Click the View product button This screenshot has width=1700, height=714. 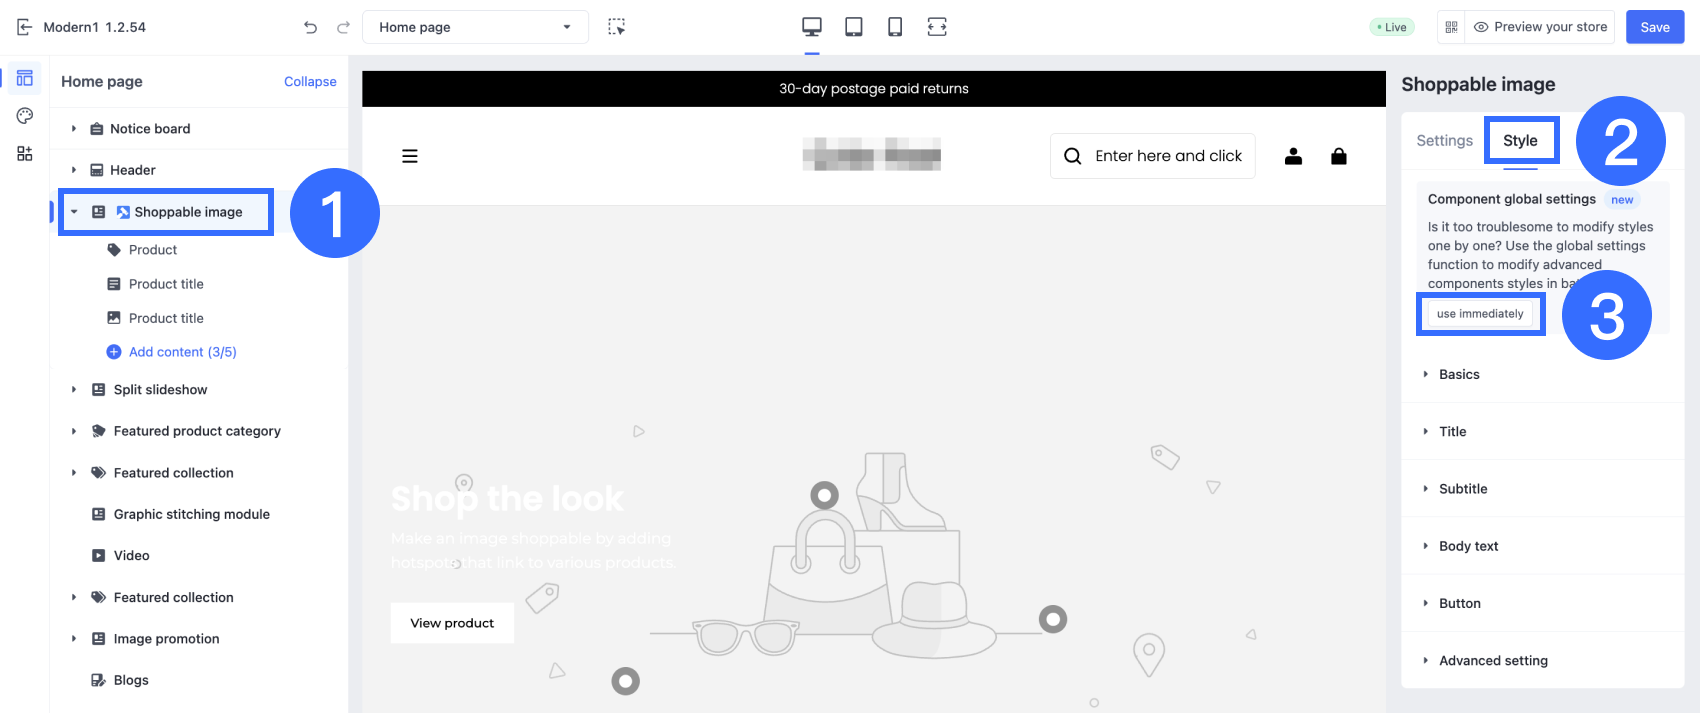tap(452, 623)
